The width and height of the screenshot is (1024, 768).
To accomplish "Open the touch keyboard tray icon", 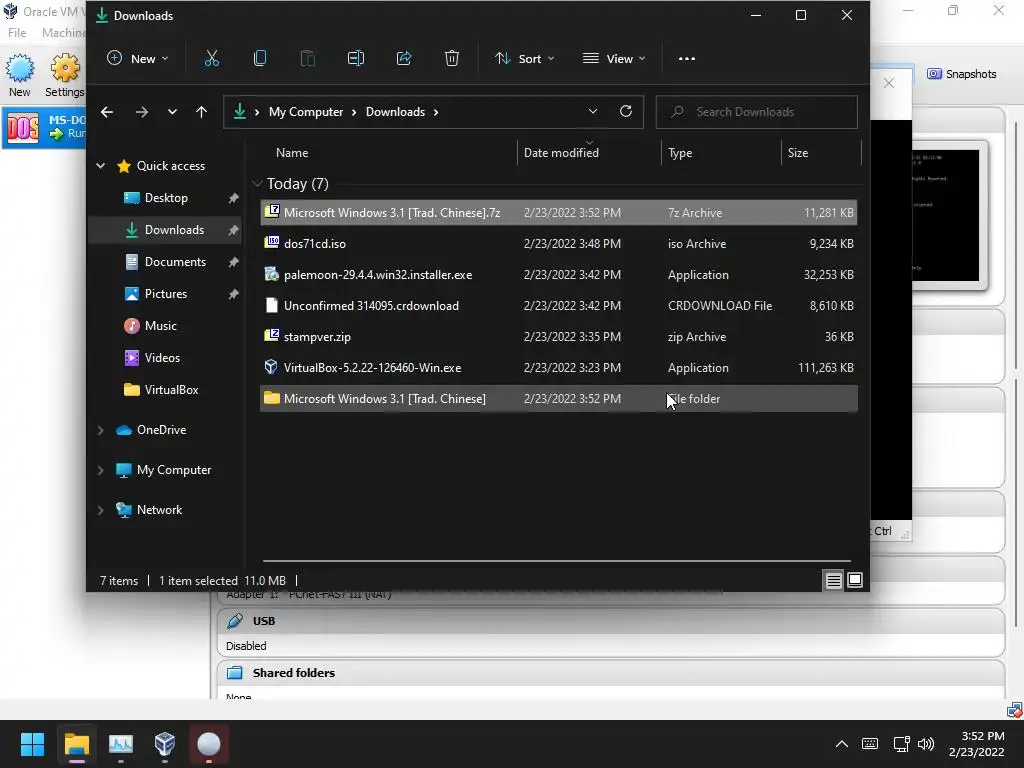I will [870, 744].
